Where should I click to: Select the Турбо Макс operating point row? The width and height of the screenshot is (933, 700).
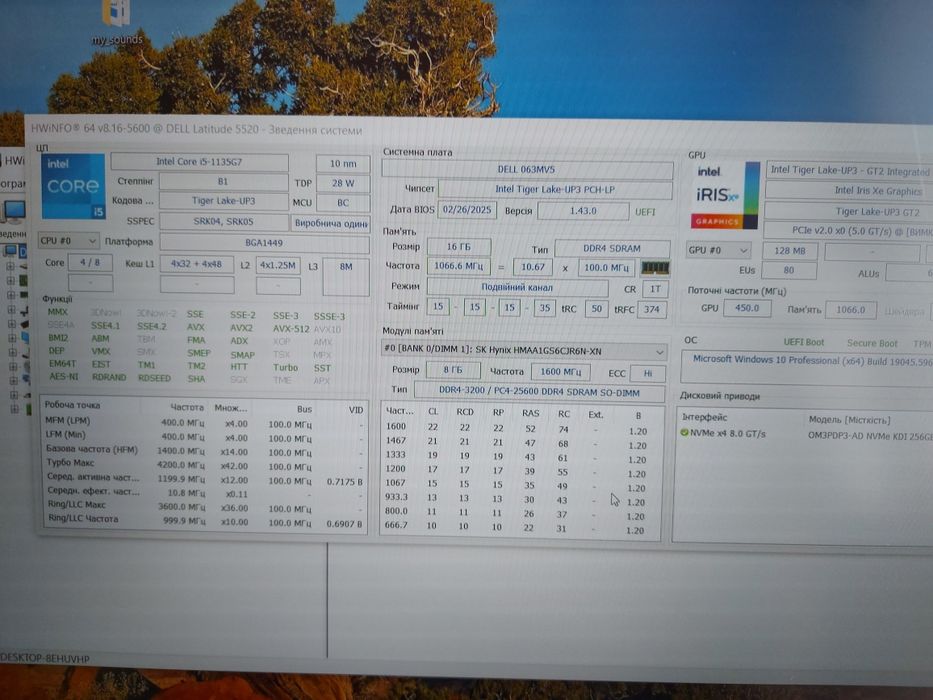click(x=203, y=465)
